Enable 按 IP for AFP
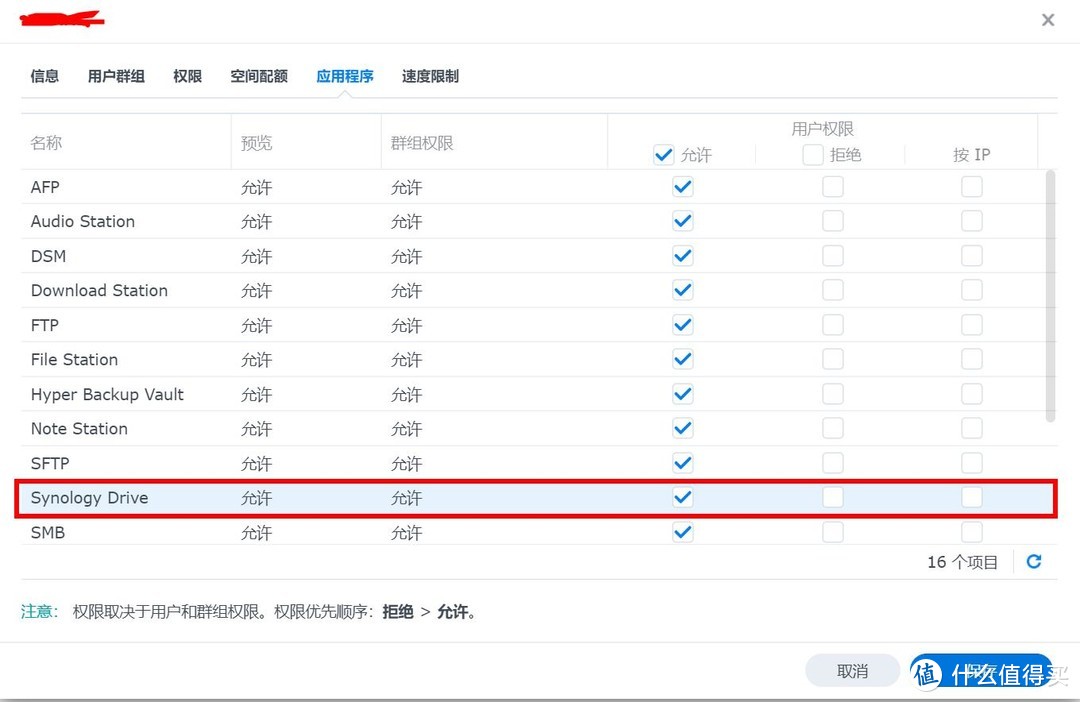This screenshot has width=1080, height=702. 972,187
